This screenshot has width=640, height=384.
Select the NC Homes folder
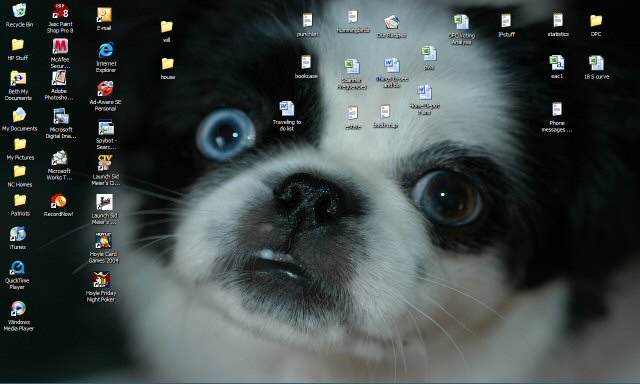(x=20, y=172)
